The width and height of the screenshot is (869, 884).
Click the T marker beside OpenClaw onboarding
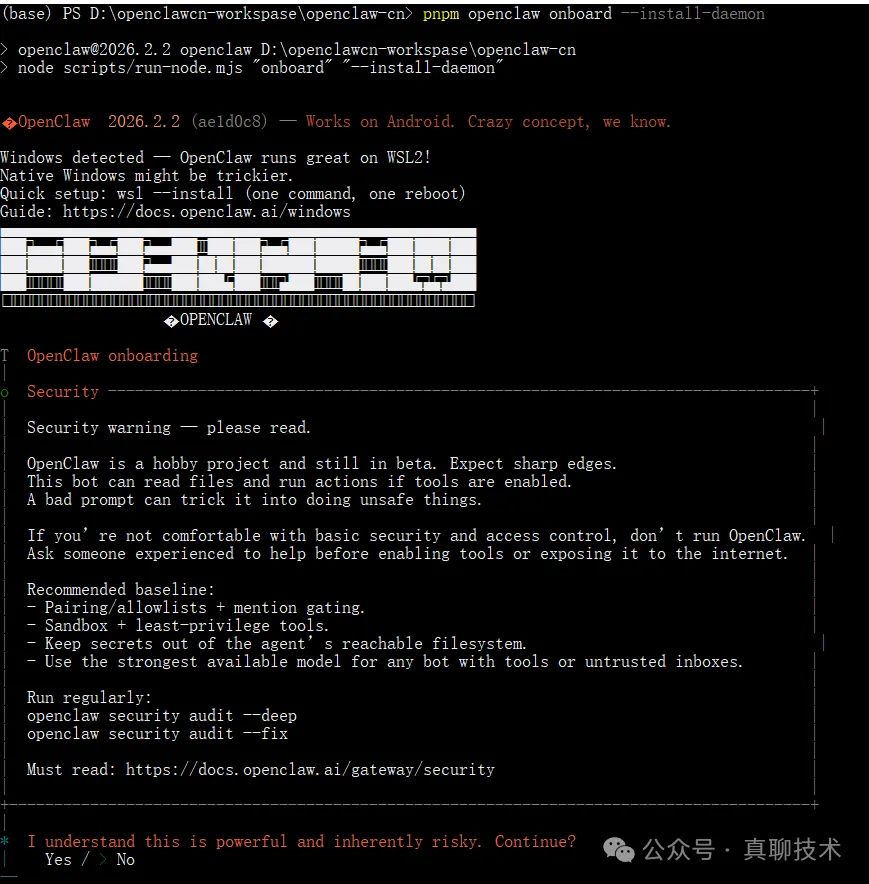[5, 356]
